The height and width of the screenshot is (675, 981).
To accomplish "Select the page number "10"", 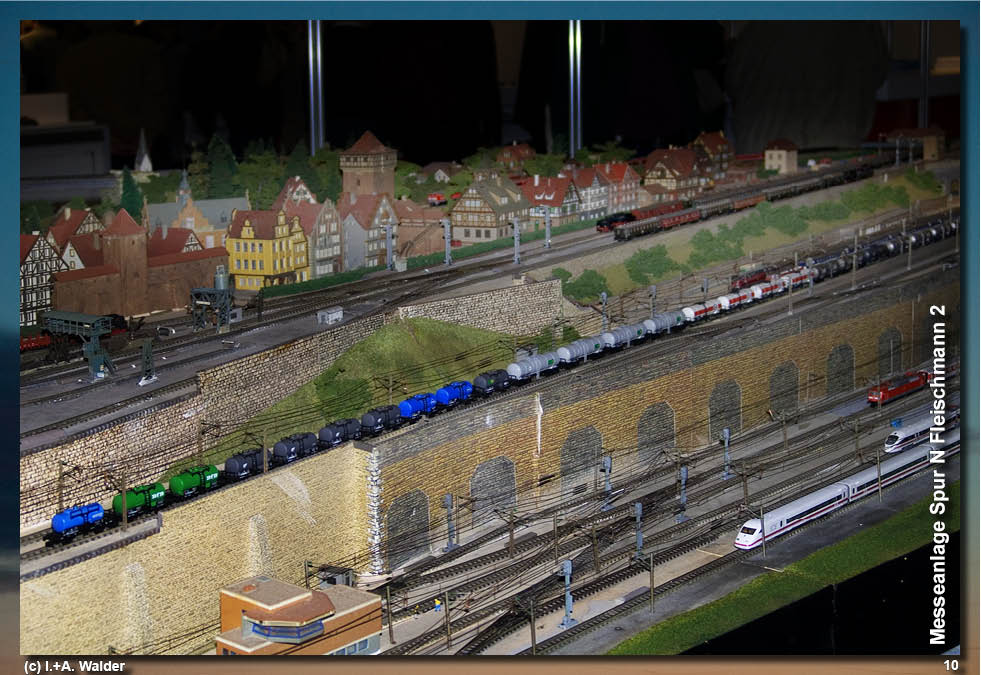I will (x=946, y=663).
